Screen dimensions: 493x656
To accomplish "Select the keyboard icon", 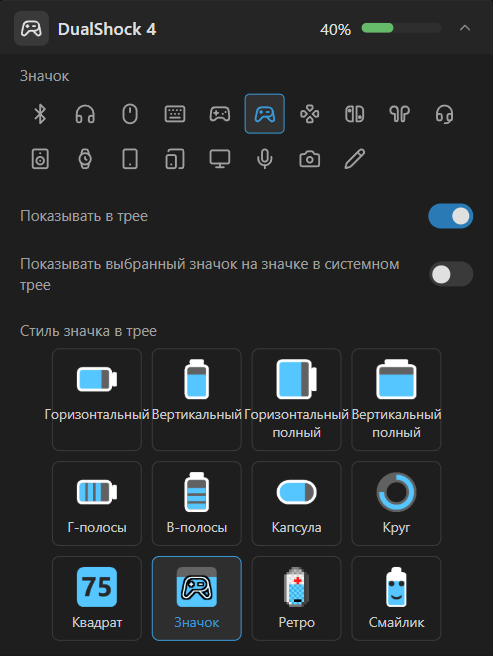I will [x=175, y=114].
